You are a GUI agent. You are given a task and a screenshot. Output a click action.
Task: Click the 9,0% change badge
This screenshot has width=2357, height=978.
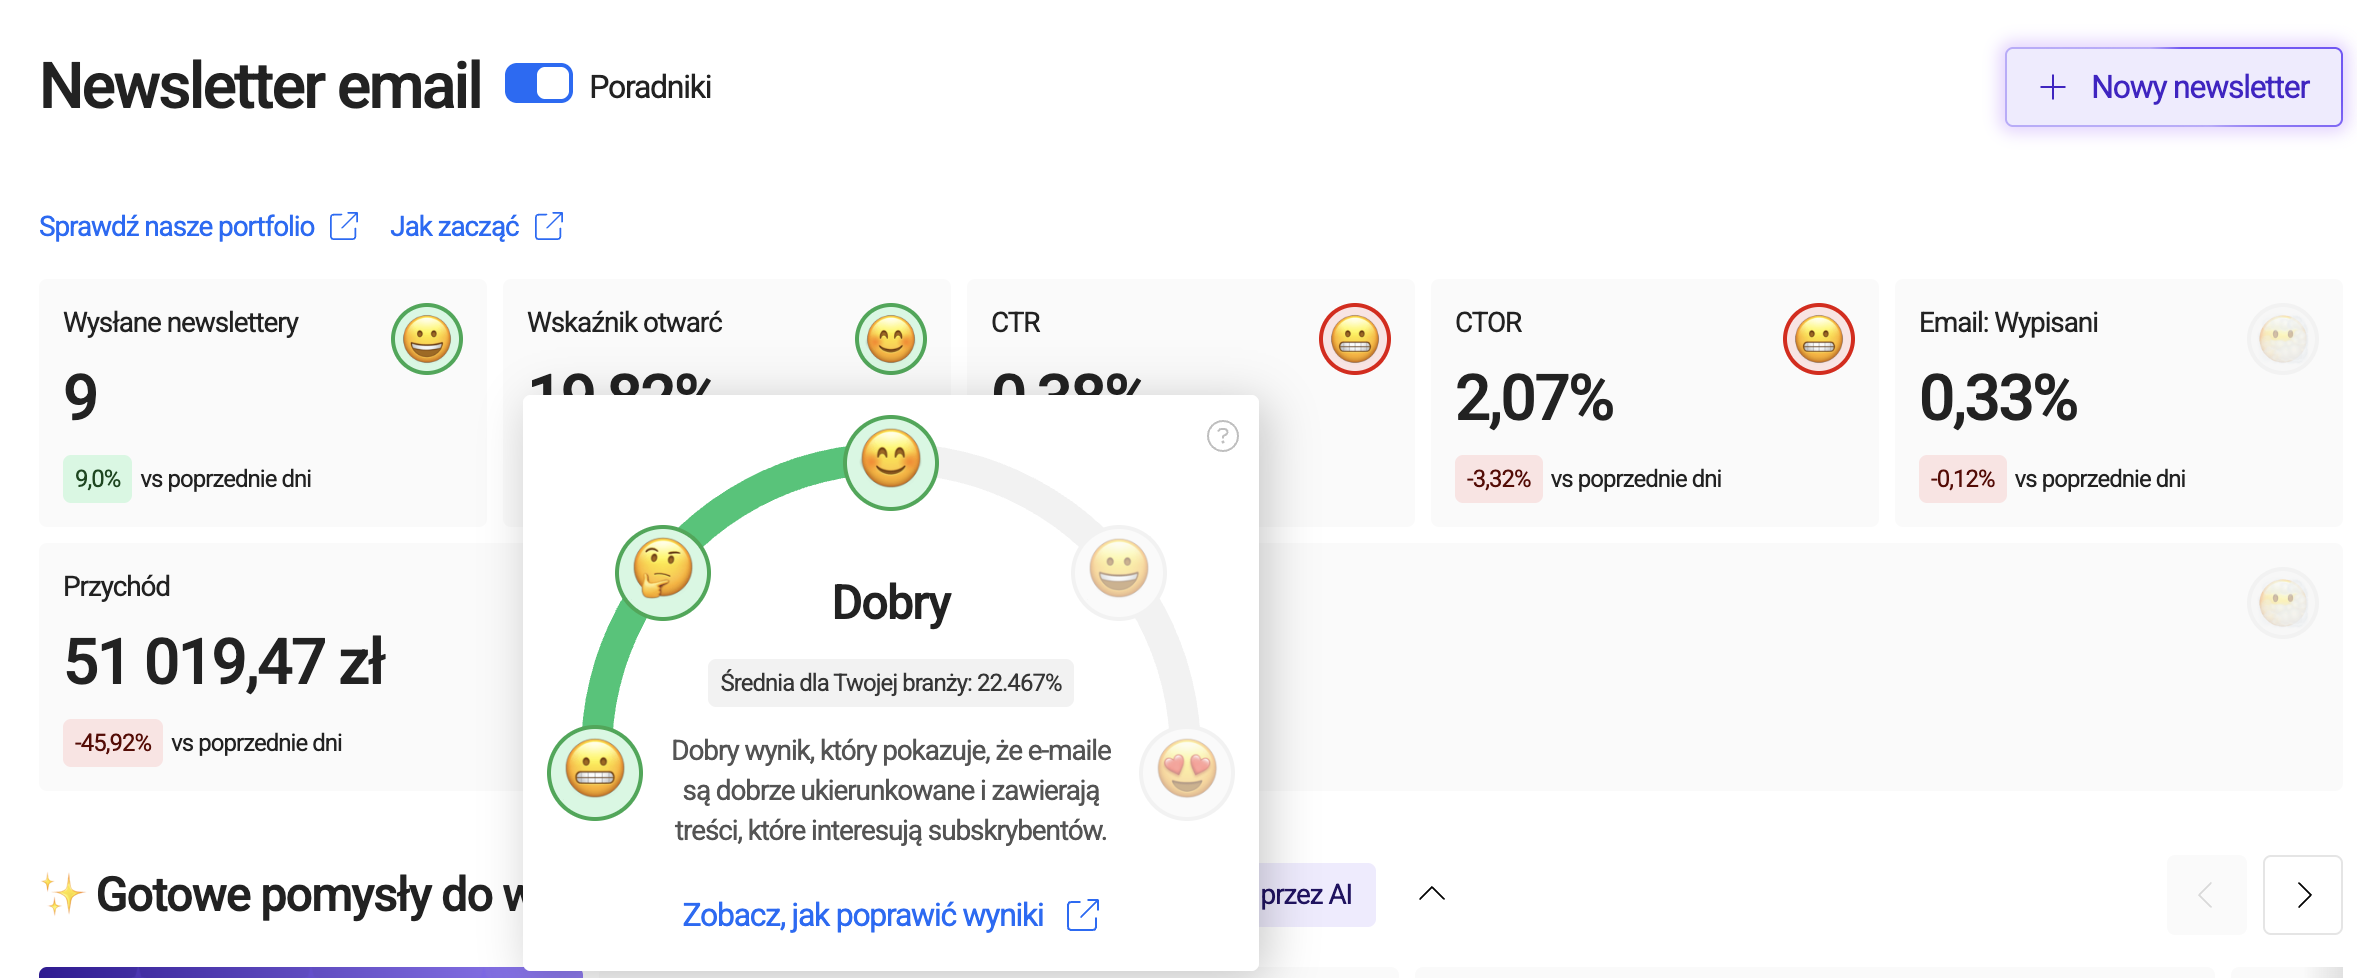pyautogui.click(x=97, y=479)
